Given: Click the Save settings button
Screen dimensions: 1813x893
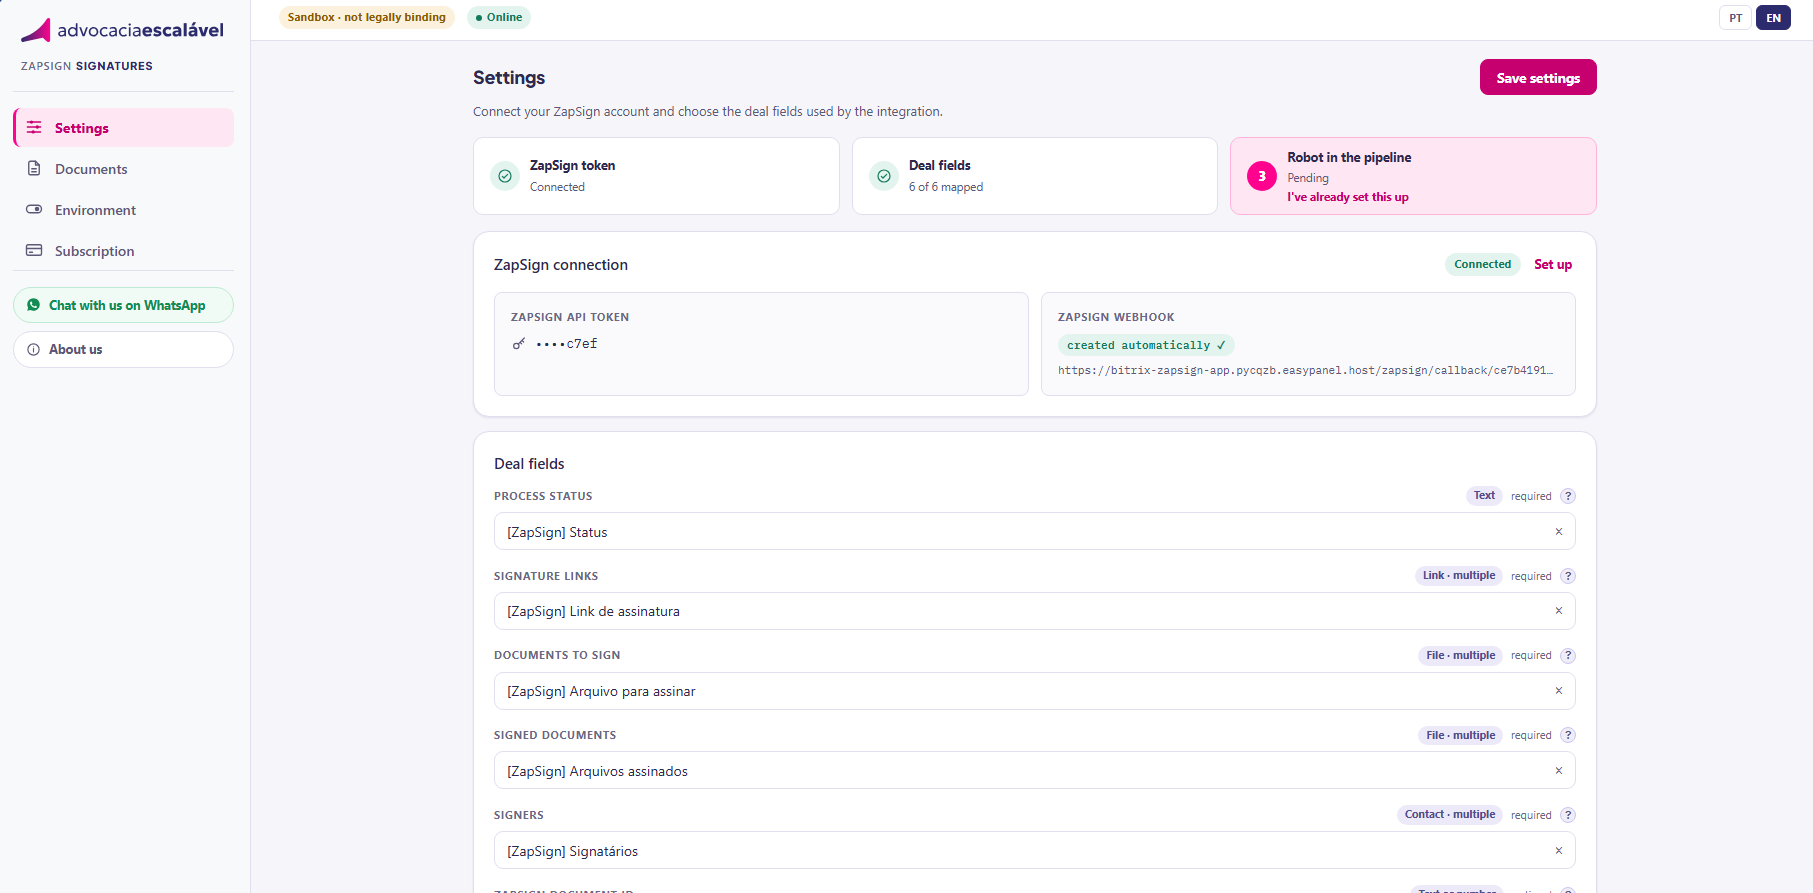Looking at the screenshot, I should 1538,78.
